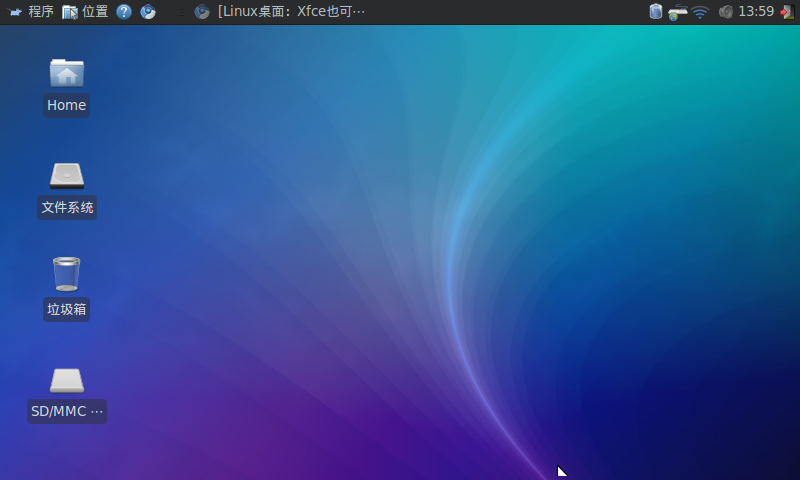
Task: Open the blue question mark help launcher
Action: tap(124, 11)
